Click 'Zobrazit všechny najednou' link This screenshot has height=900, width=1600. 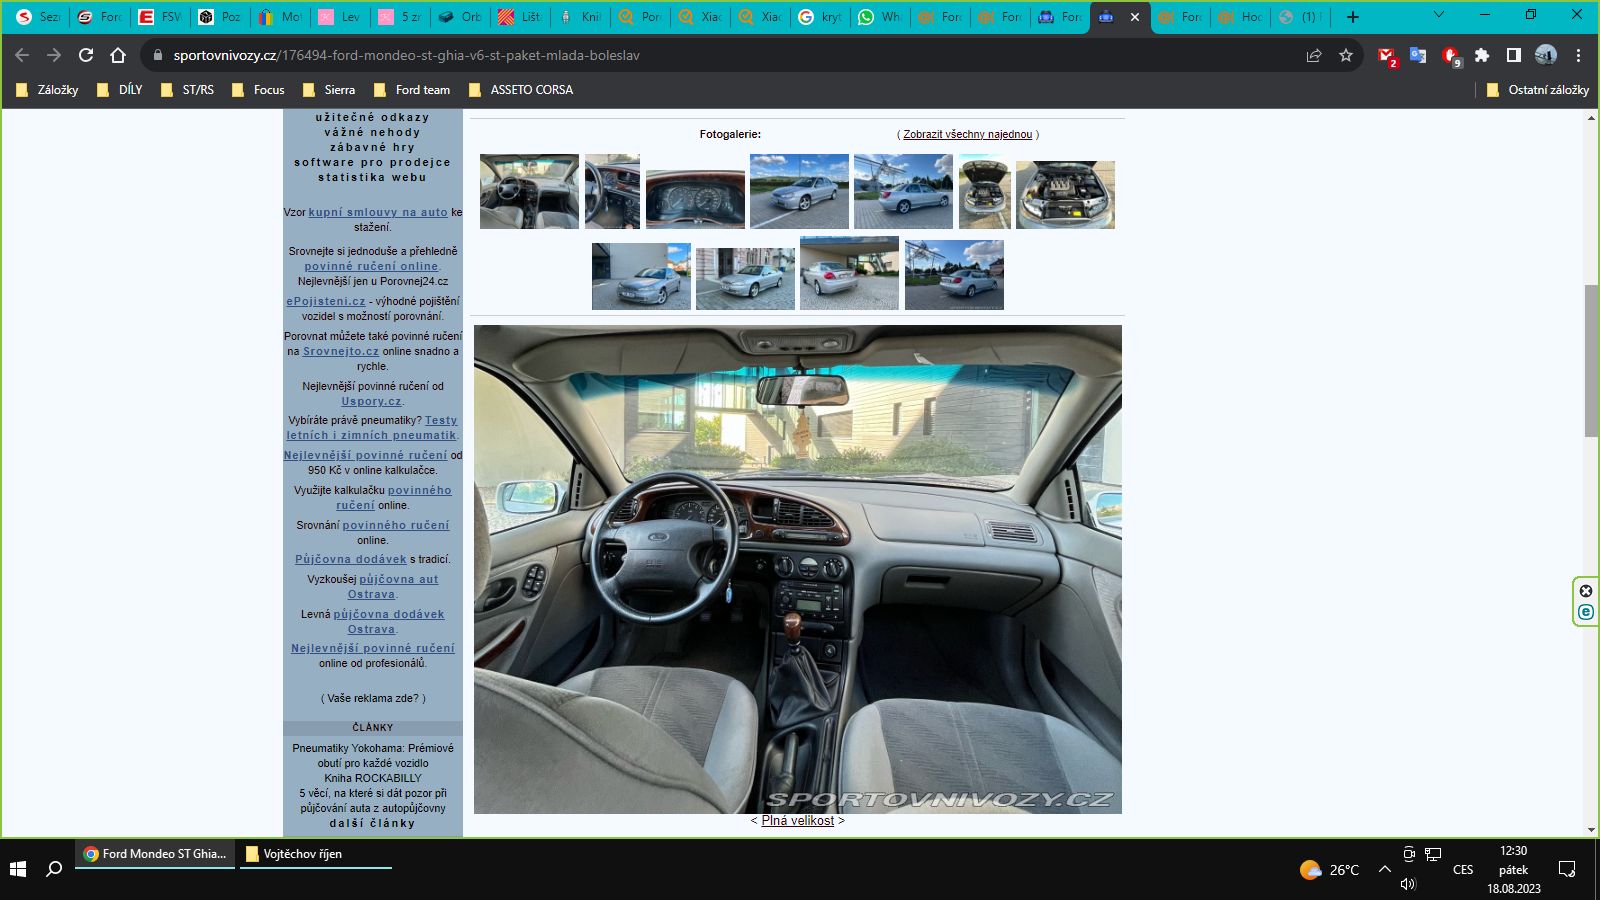pyautogui.click(x=968, y=134)
